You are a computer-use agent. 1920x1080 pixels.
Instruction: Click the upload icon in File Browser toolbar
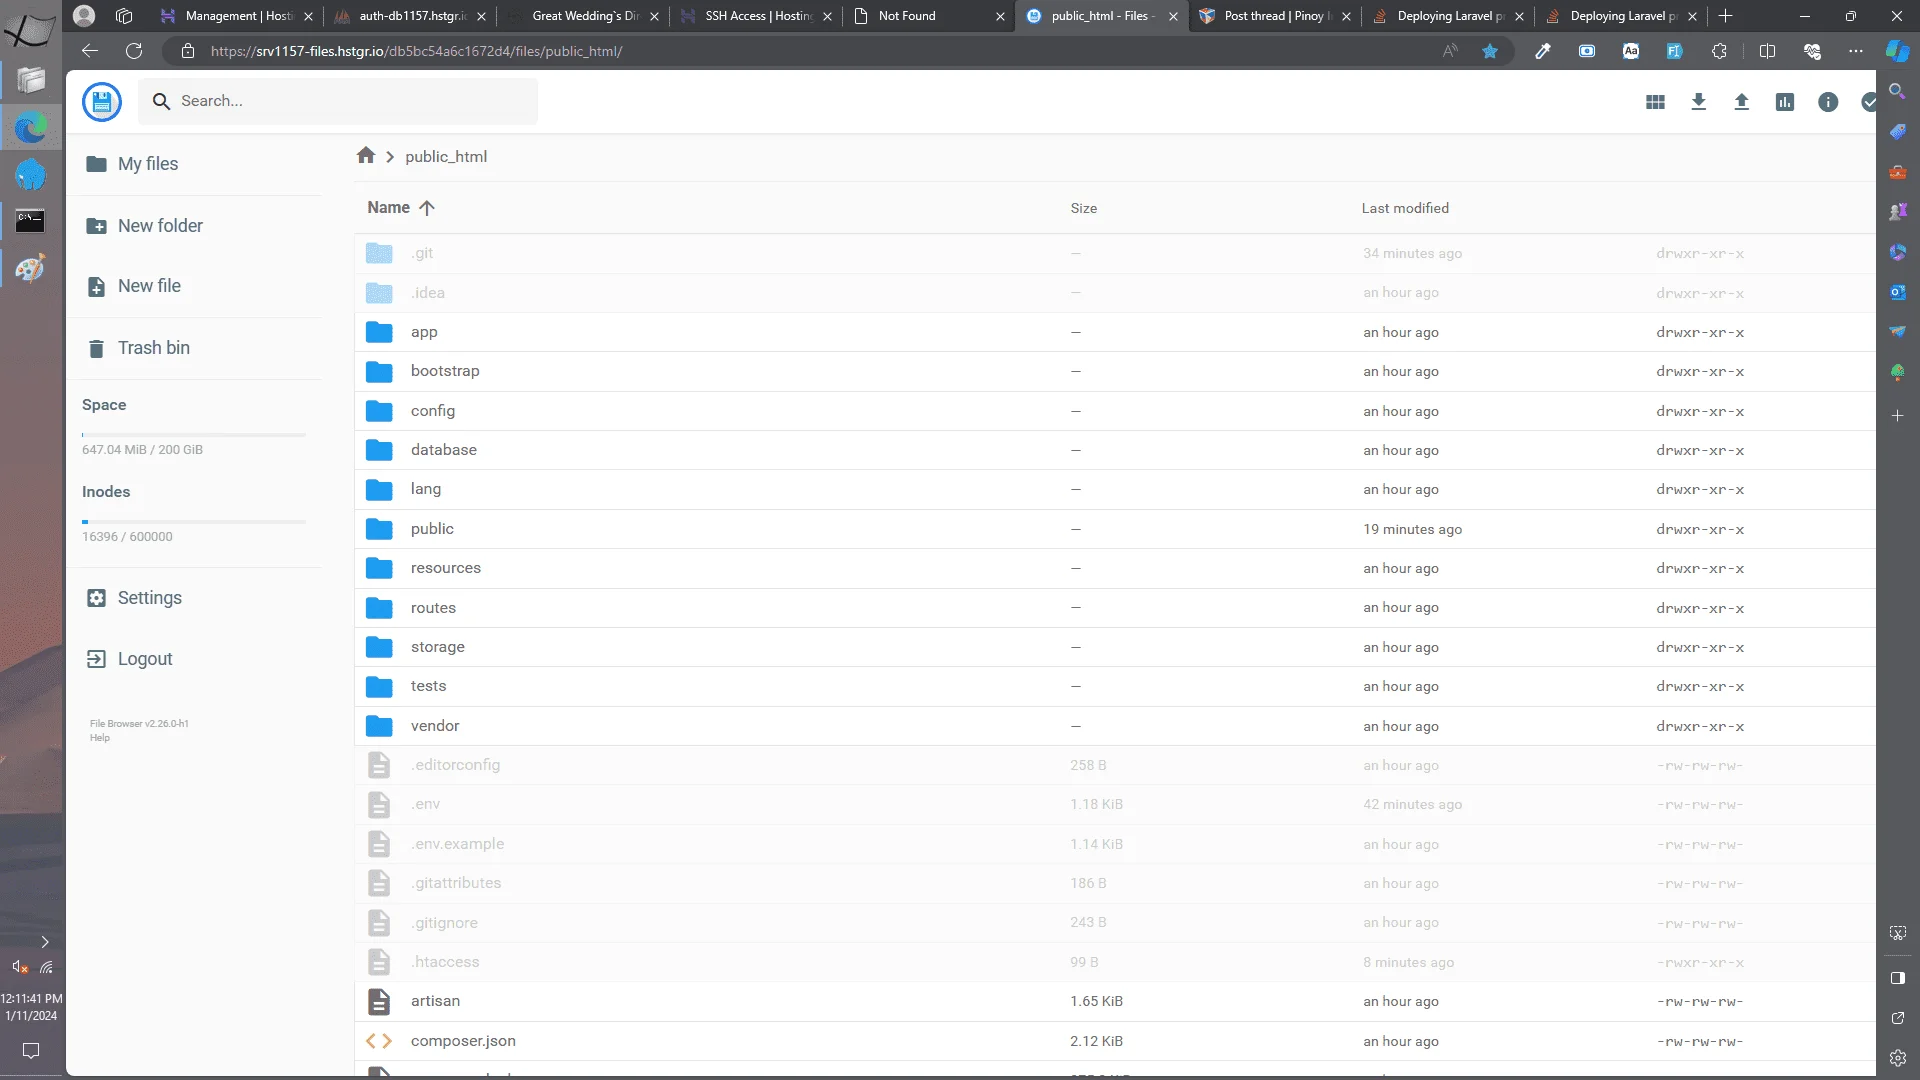pos(1741,102)
